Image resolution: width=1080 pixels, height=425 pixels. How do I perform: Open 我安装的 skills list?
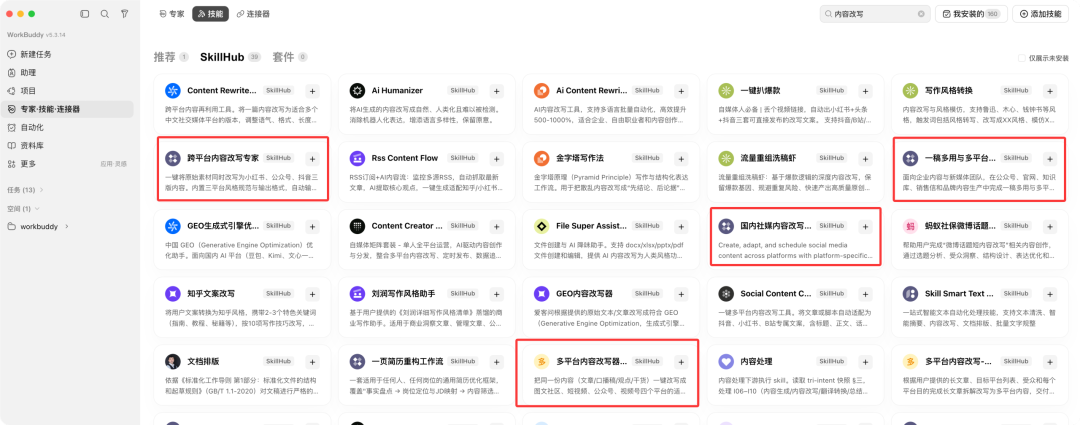click(971, 14)
